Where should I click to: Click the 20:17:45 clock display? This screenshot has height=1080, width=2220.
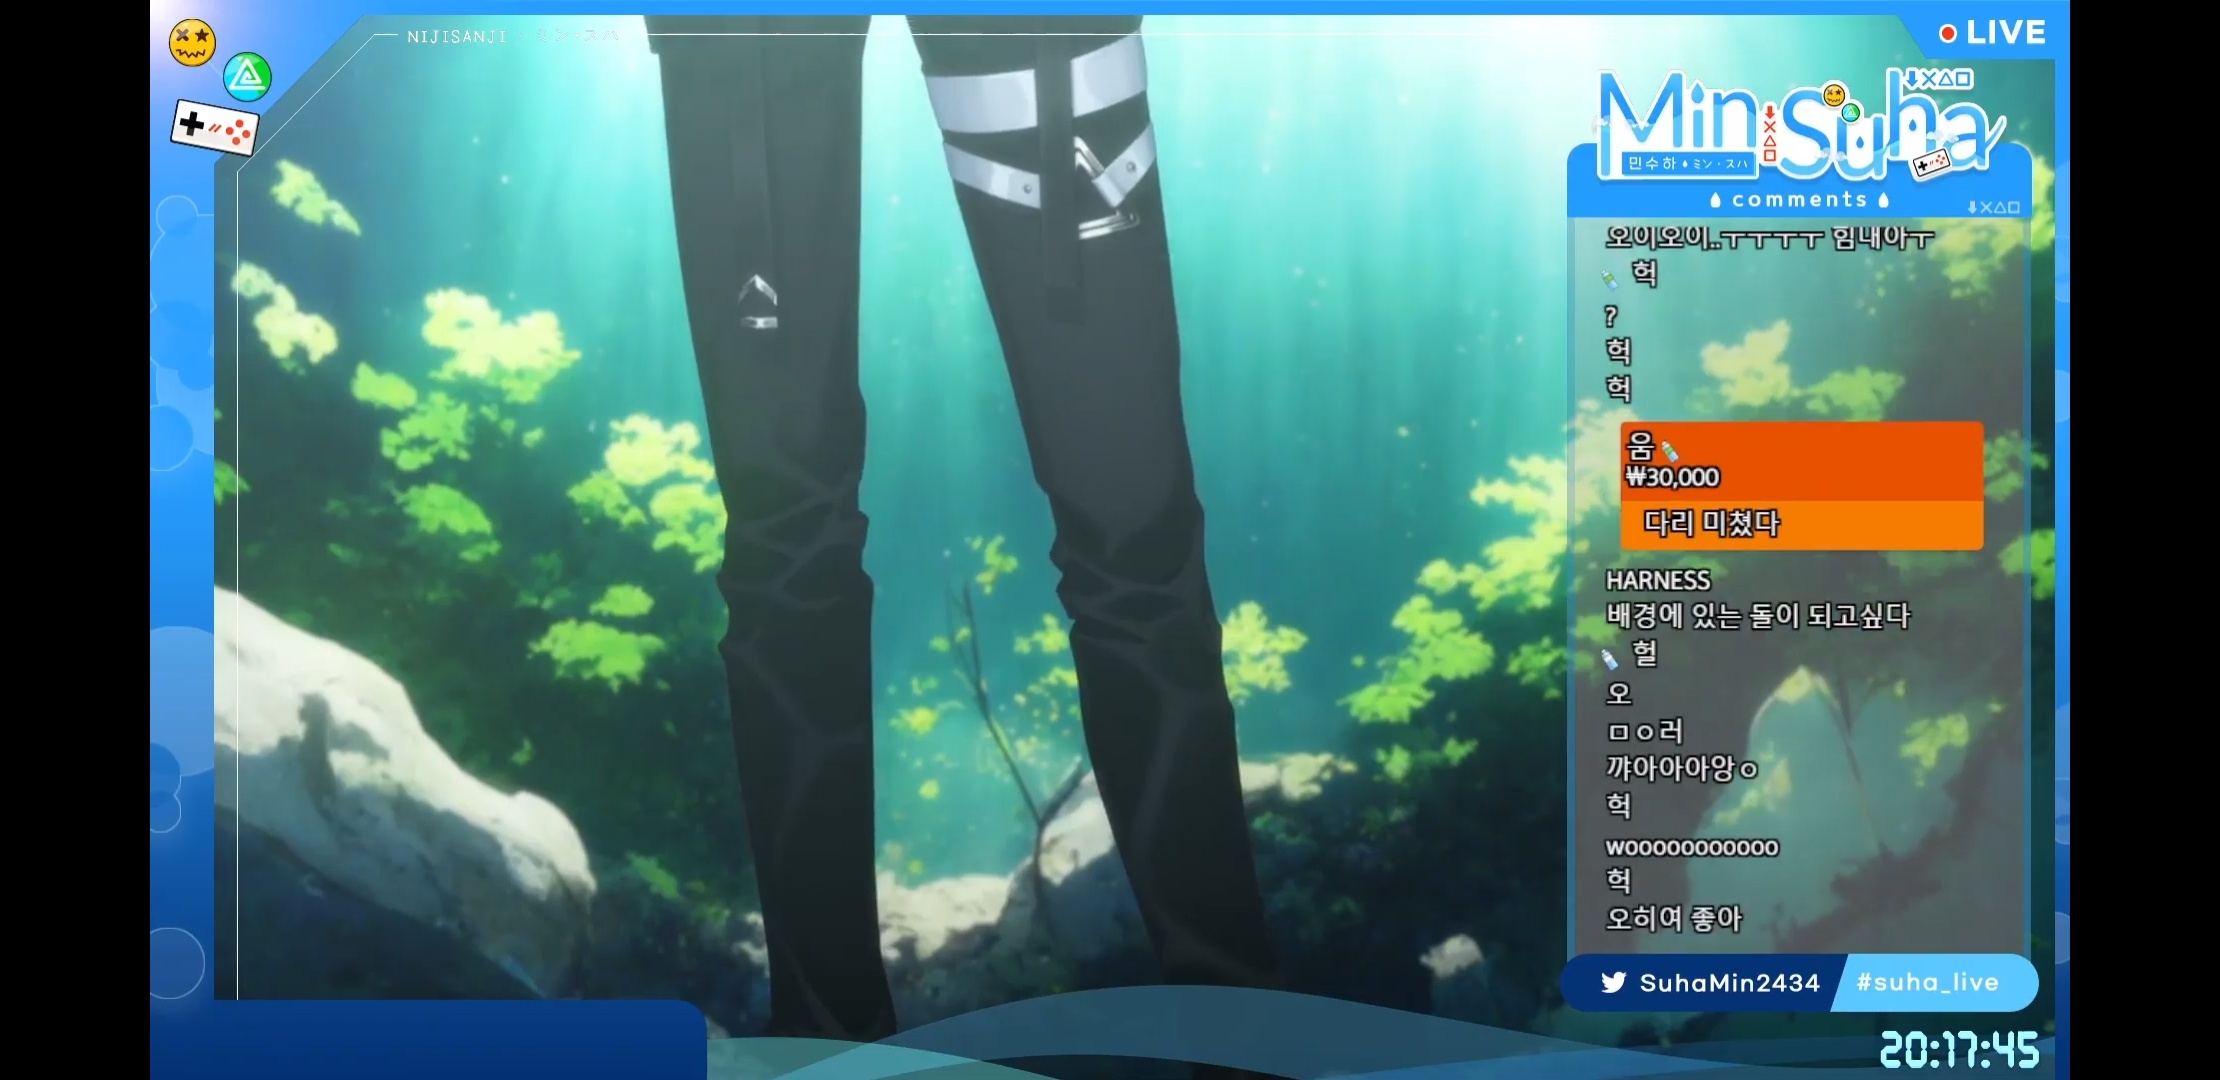tap(1959, 1050)
